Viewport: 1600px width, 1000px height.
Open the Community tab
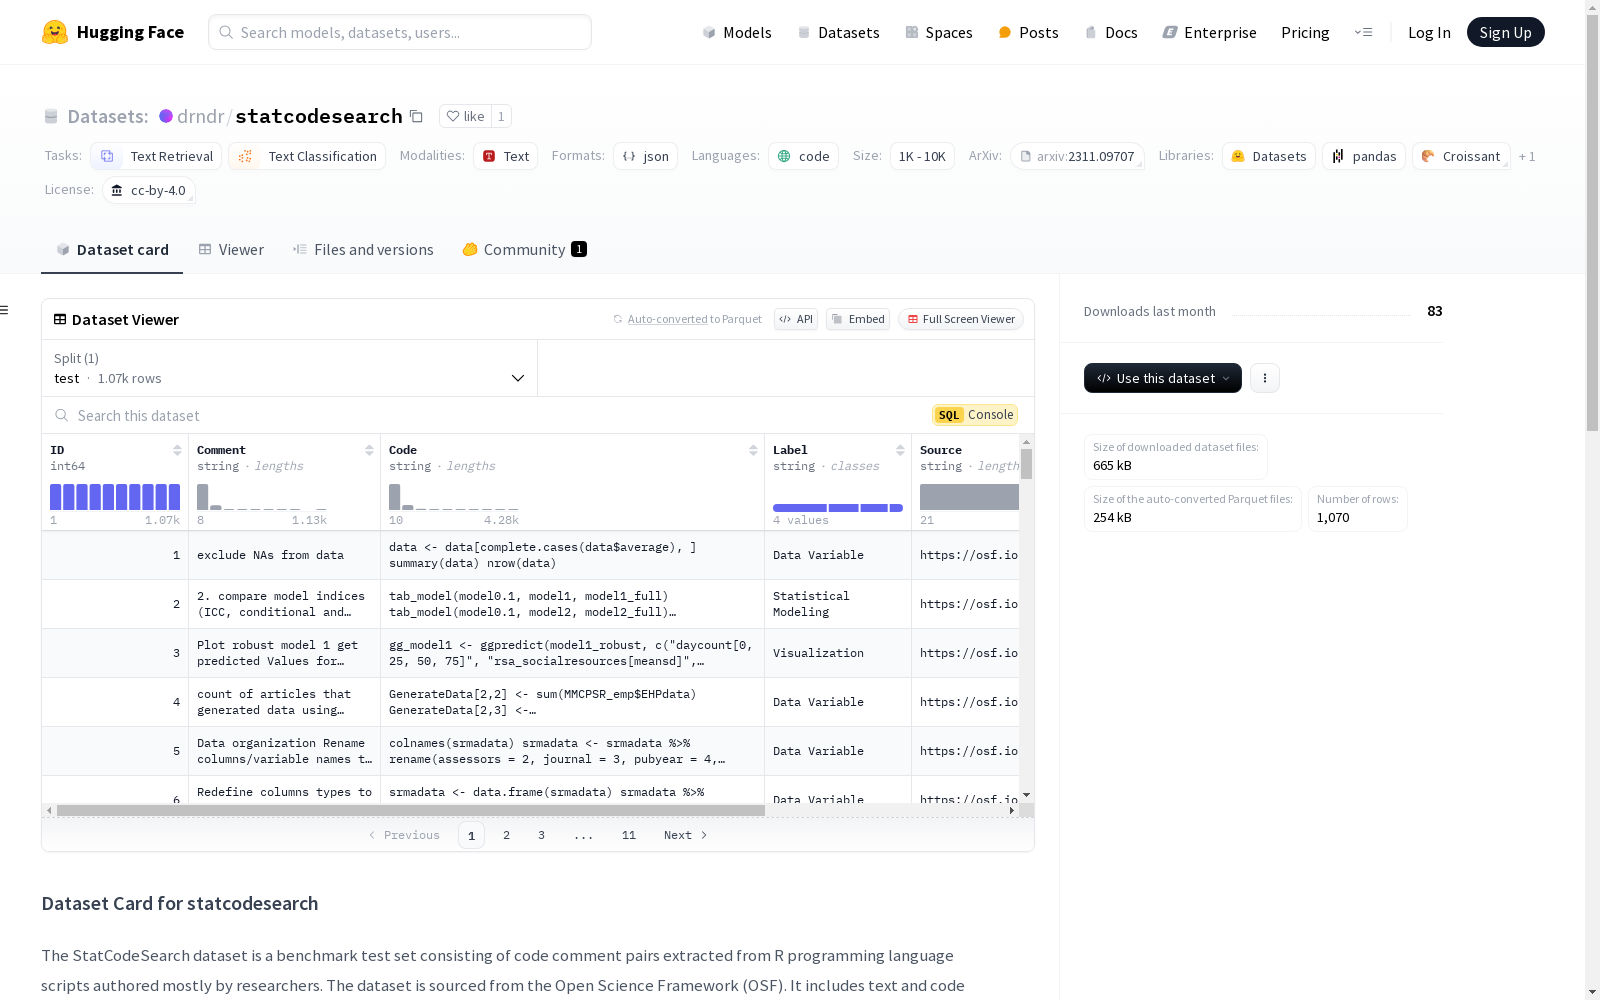pyautogui.click(x=524, y=250)
